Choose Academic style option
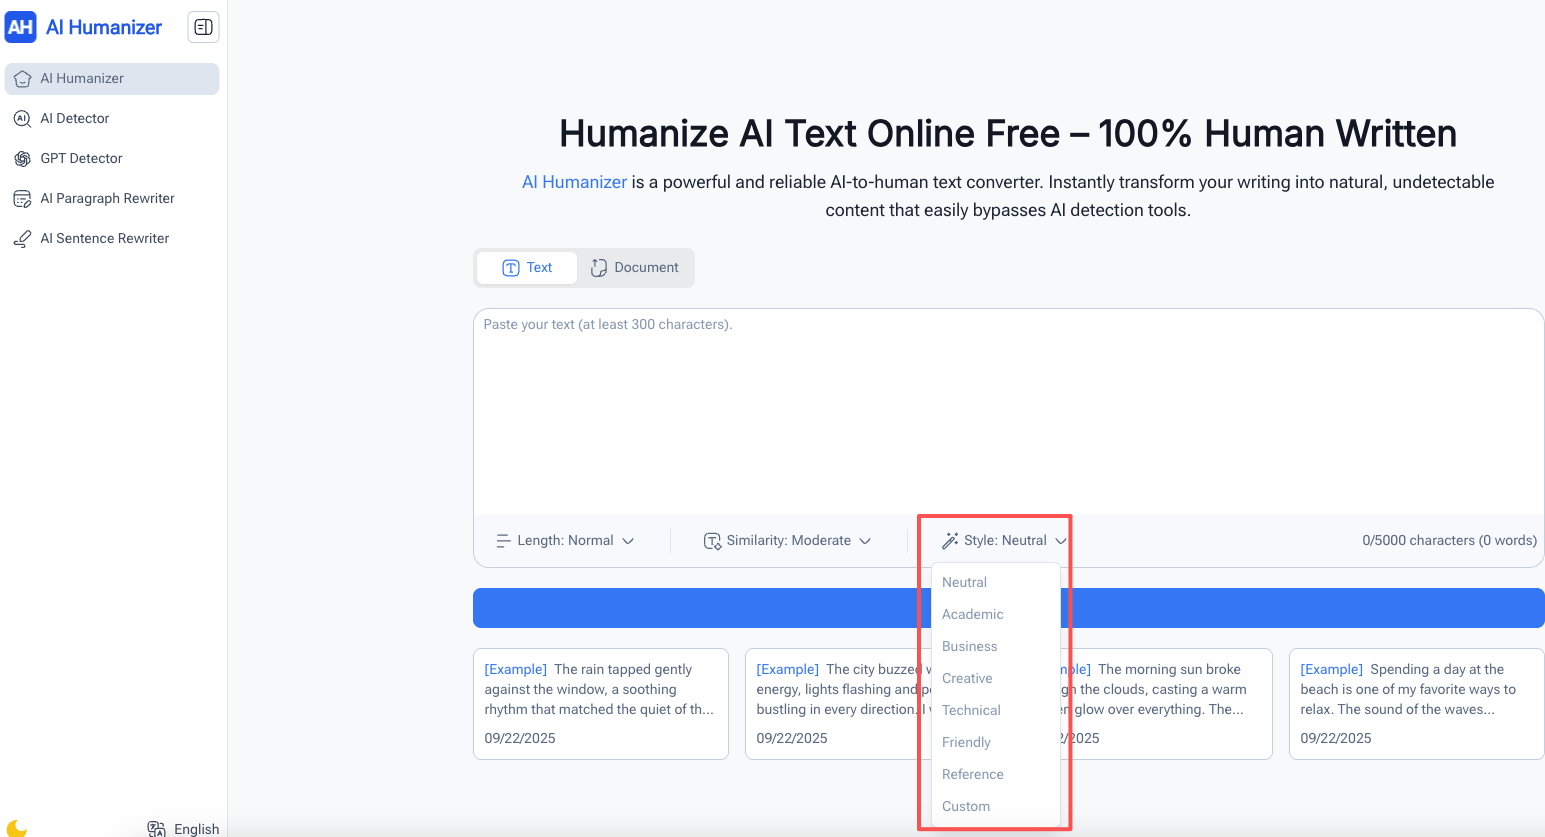1545x837 pixels. point(996,614)
